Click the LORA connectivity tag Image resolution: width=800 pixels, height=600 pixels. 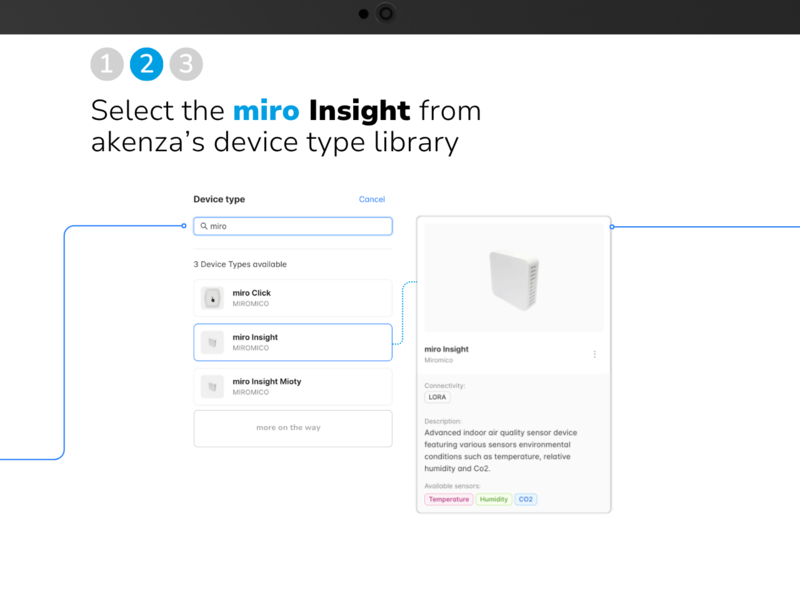(437, 397)
